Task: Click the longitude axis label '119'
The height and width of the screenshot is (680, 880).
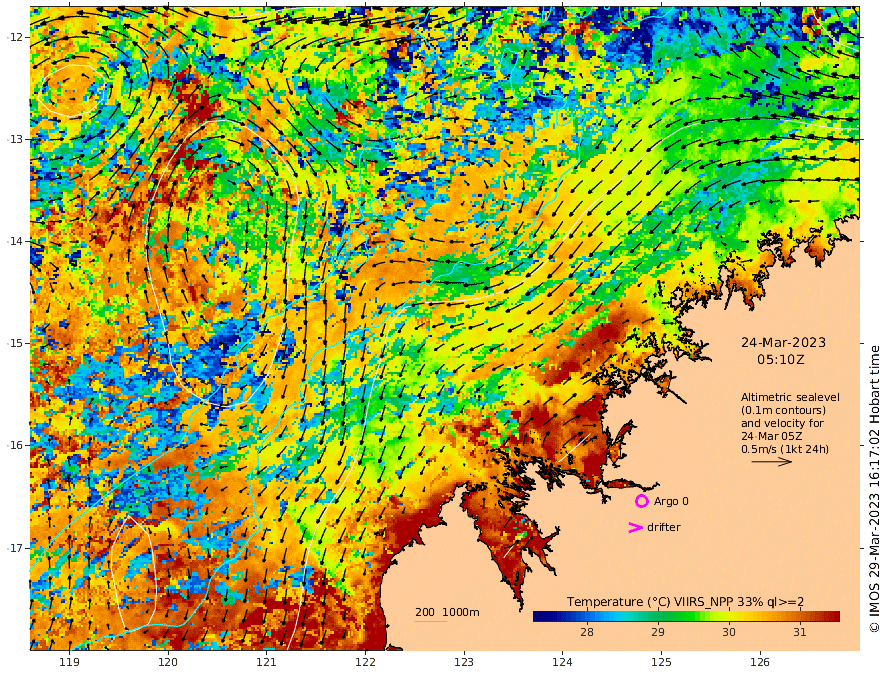Action: pyautogui.click(x=69, y=663)
